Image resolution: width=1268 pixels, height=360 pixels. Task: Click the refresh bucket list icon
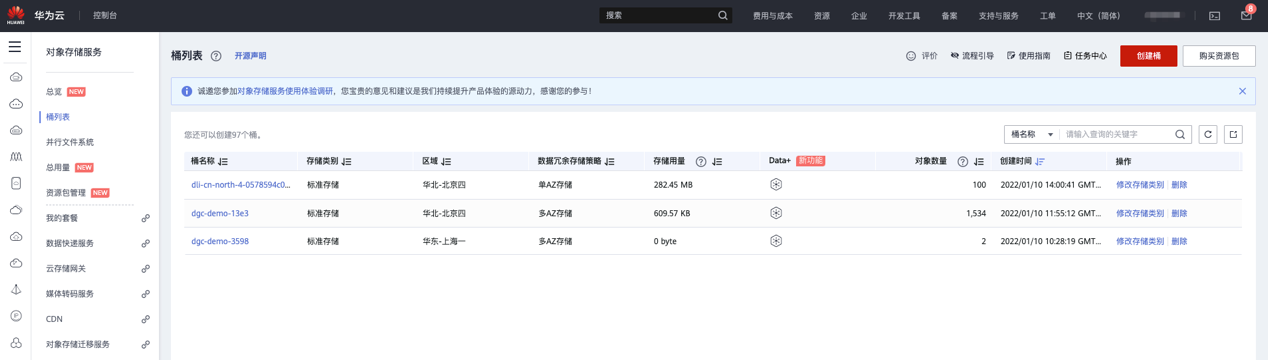point(1208,134)
